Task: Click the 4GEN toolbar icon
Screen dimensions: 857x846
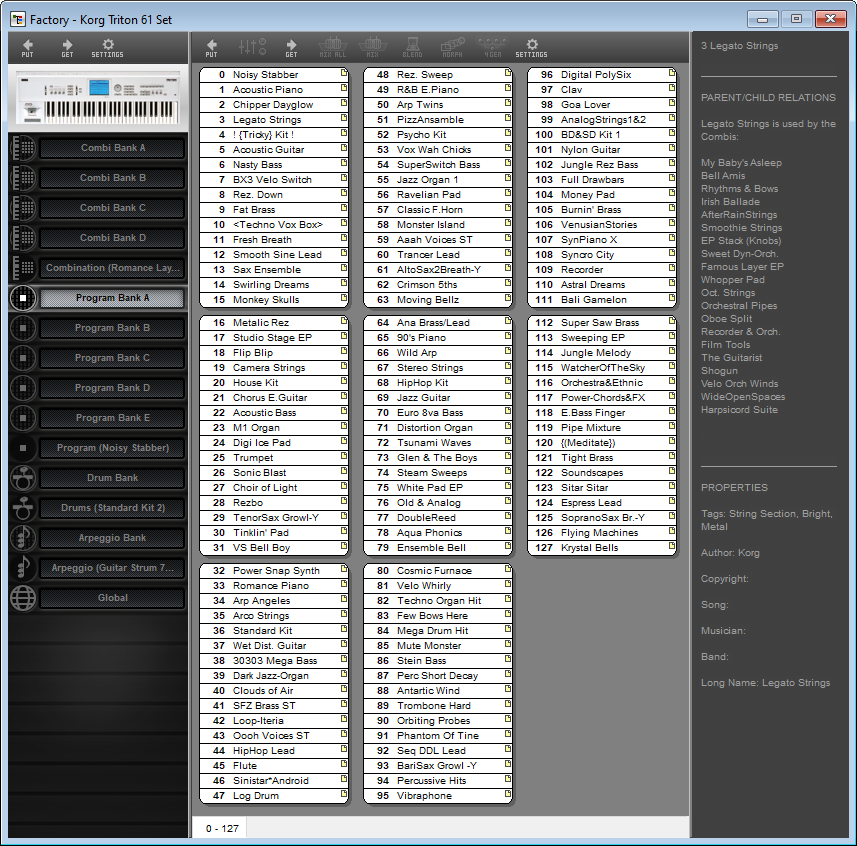Action: (x=492, y=48)
